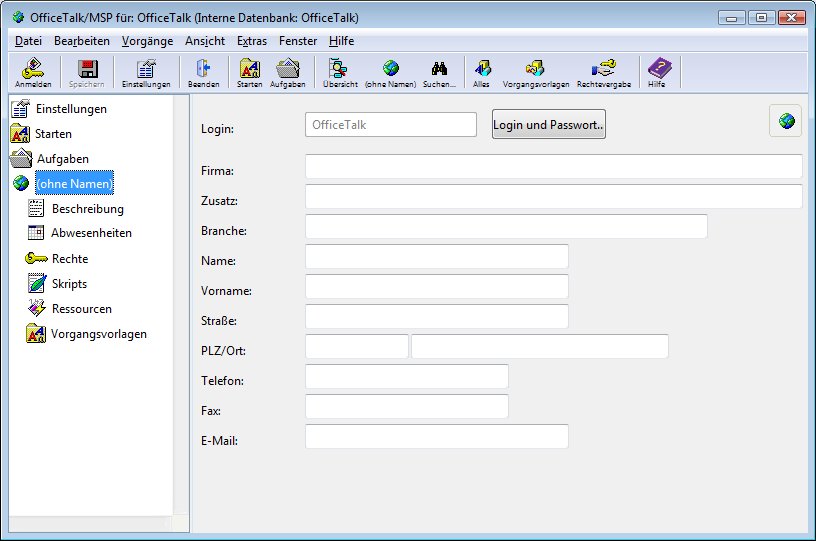Click the Beschreibung notepad icon in tree
This screenshot has height=541, width=816.
point(36,208)
